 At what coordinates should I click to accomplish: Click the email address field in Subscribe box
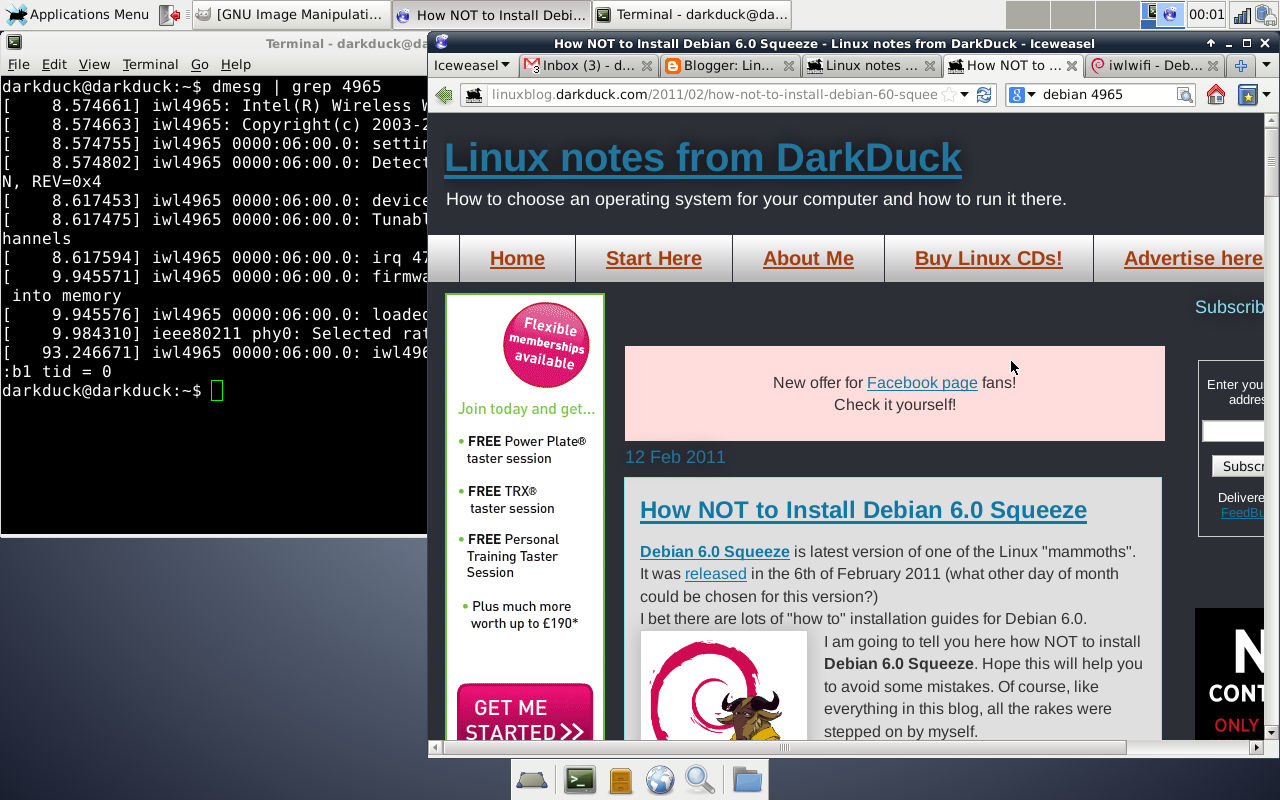point(1233,431)
